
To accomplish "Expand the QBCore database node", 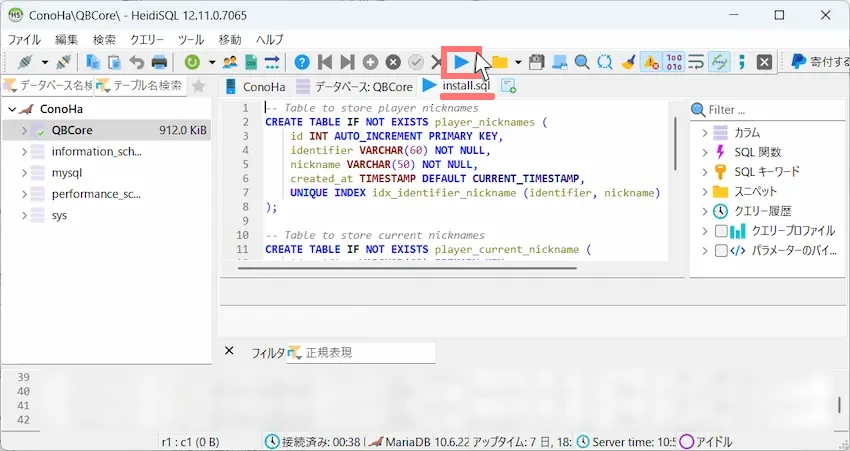I will click(24, 130).
